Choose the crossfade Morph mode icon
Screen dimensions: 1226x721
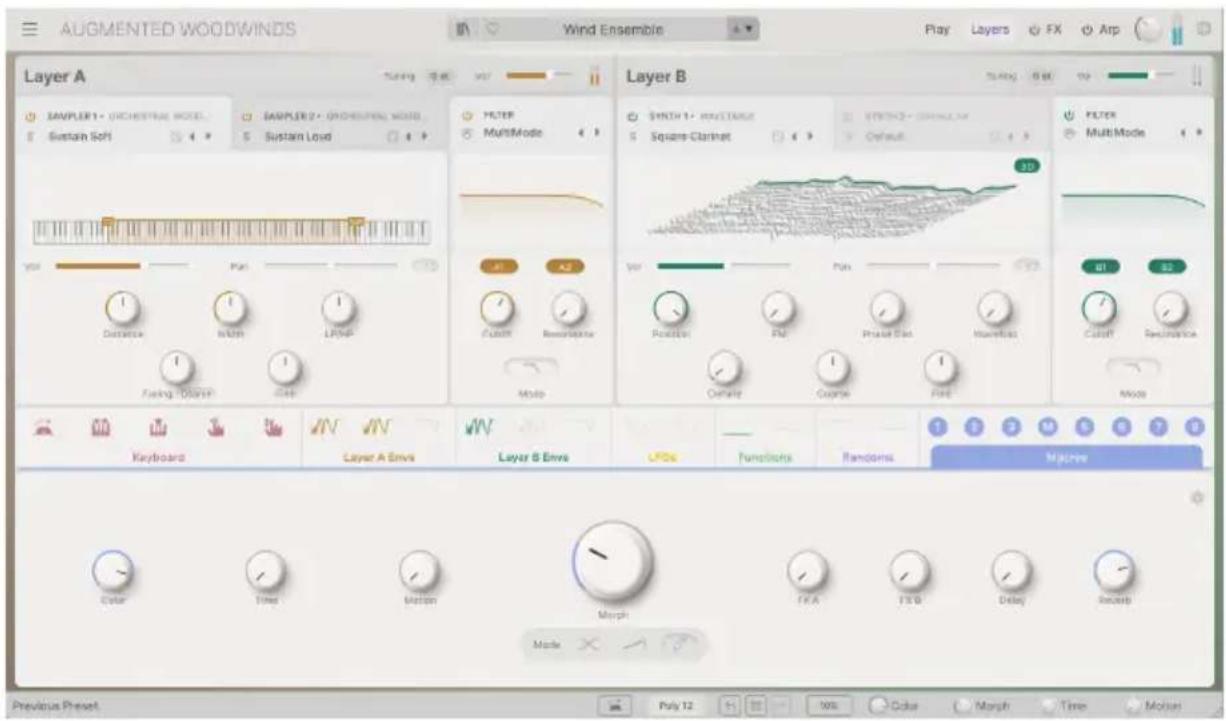pyautogui.click(x=590, y=645)
